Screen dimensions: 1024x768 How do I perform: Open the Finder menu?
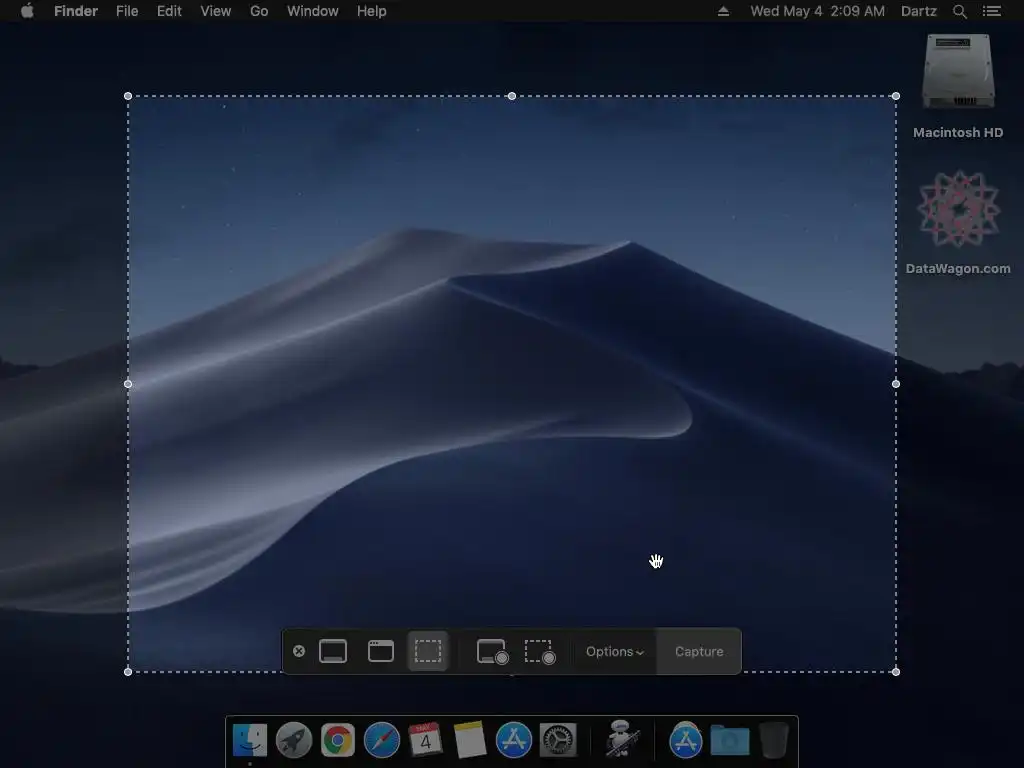[x=76, y=11]
